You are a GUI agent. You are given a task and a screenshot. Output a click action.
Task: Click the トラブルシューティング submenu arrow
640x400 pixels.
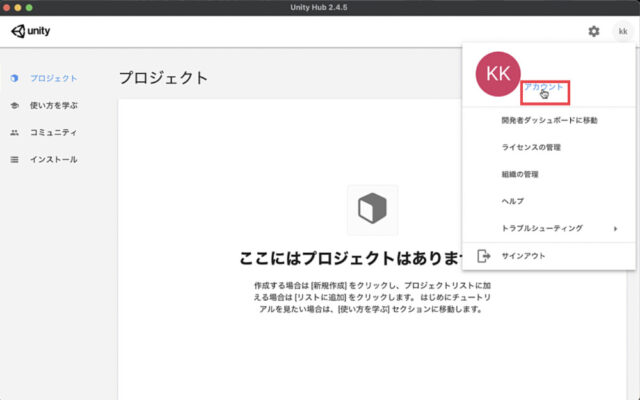pyautogui.click(x=616, y=229)
